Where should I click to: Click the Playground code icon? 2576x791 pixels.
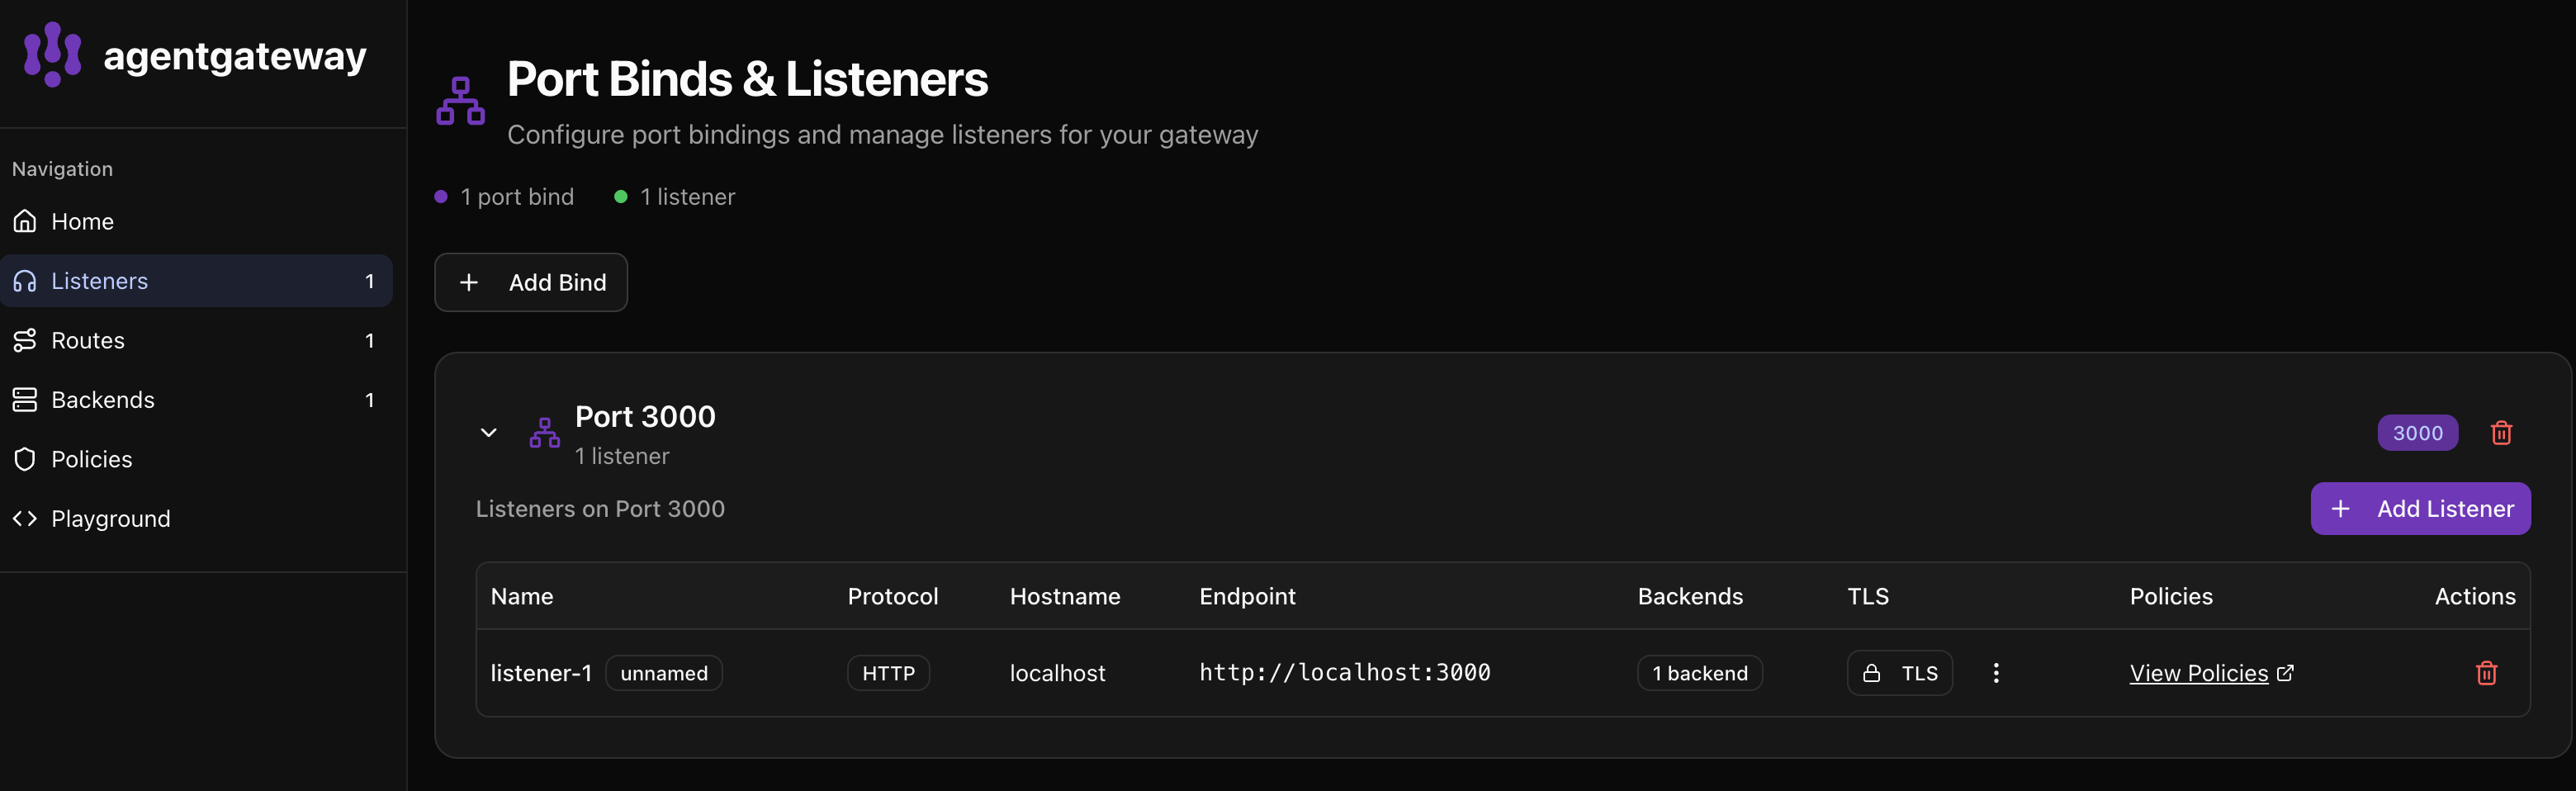[25, 518]
